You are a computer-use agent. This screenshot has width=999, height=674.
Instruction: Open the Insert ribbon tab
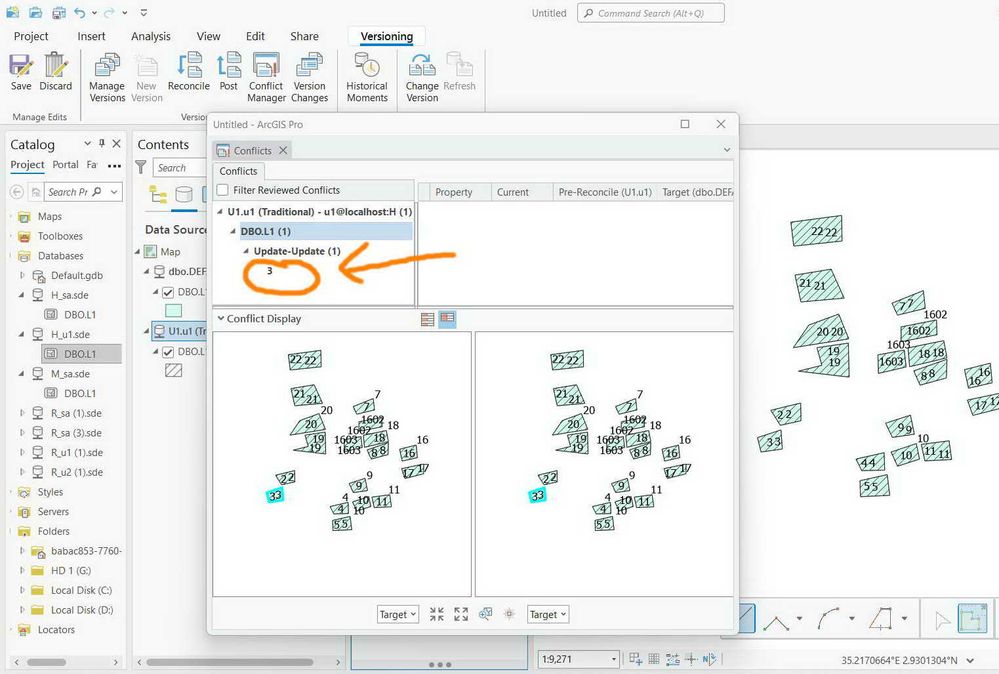[x=91, y=36]
